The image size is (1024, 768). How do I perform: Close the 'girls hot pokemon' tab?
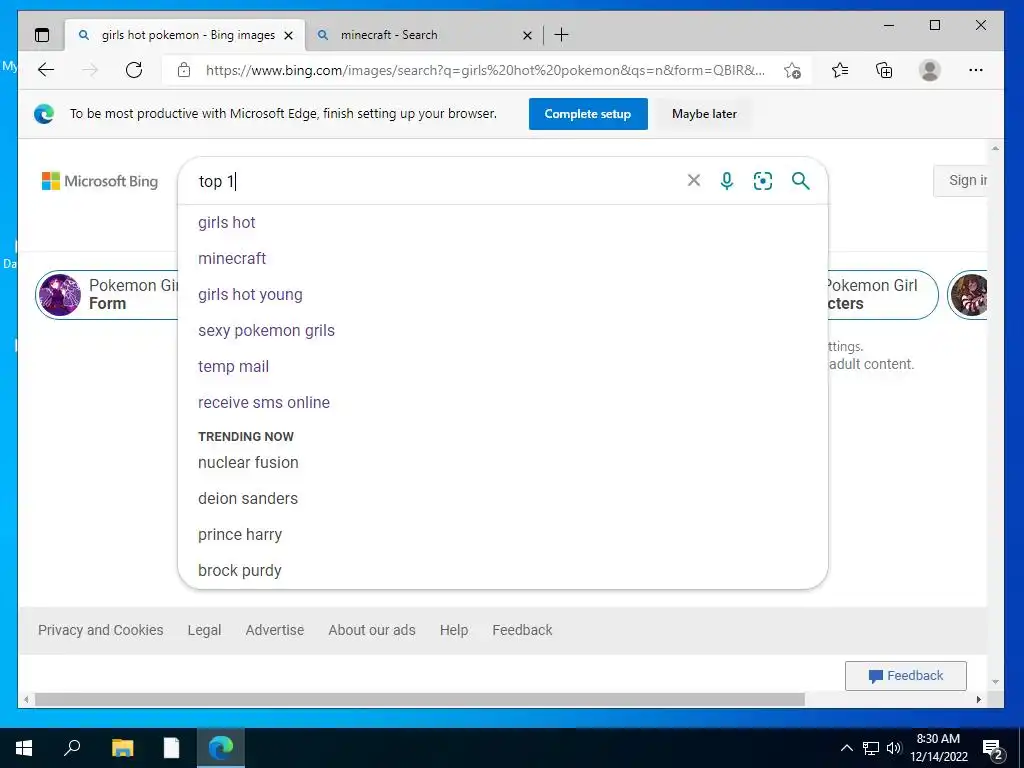click(x=289, y=35)
